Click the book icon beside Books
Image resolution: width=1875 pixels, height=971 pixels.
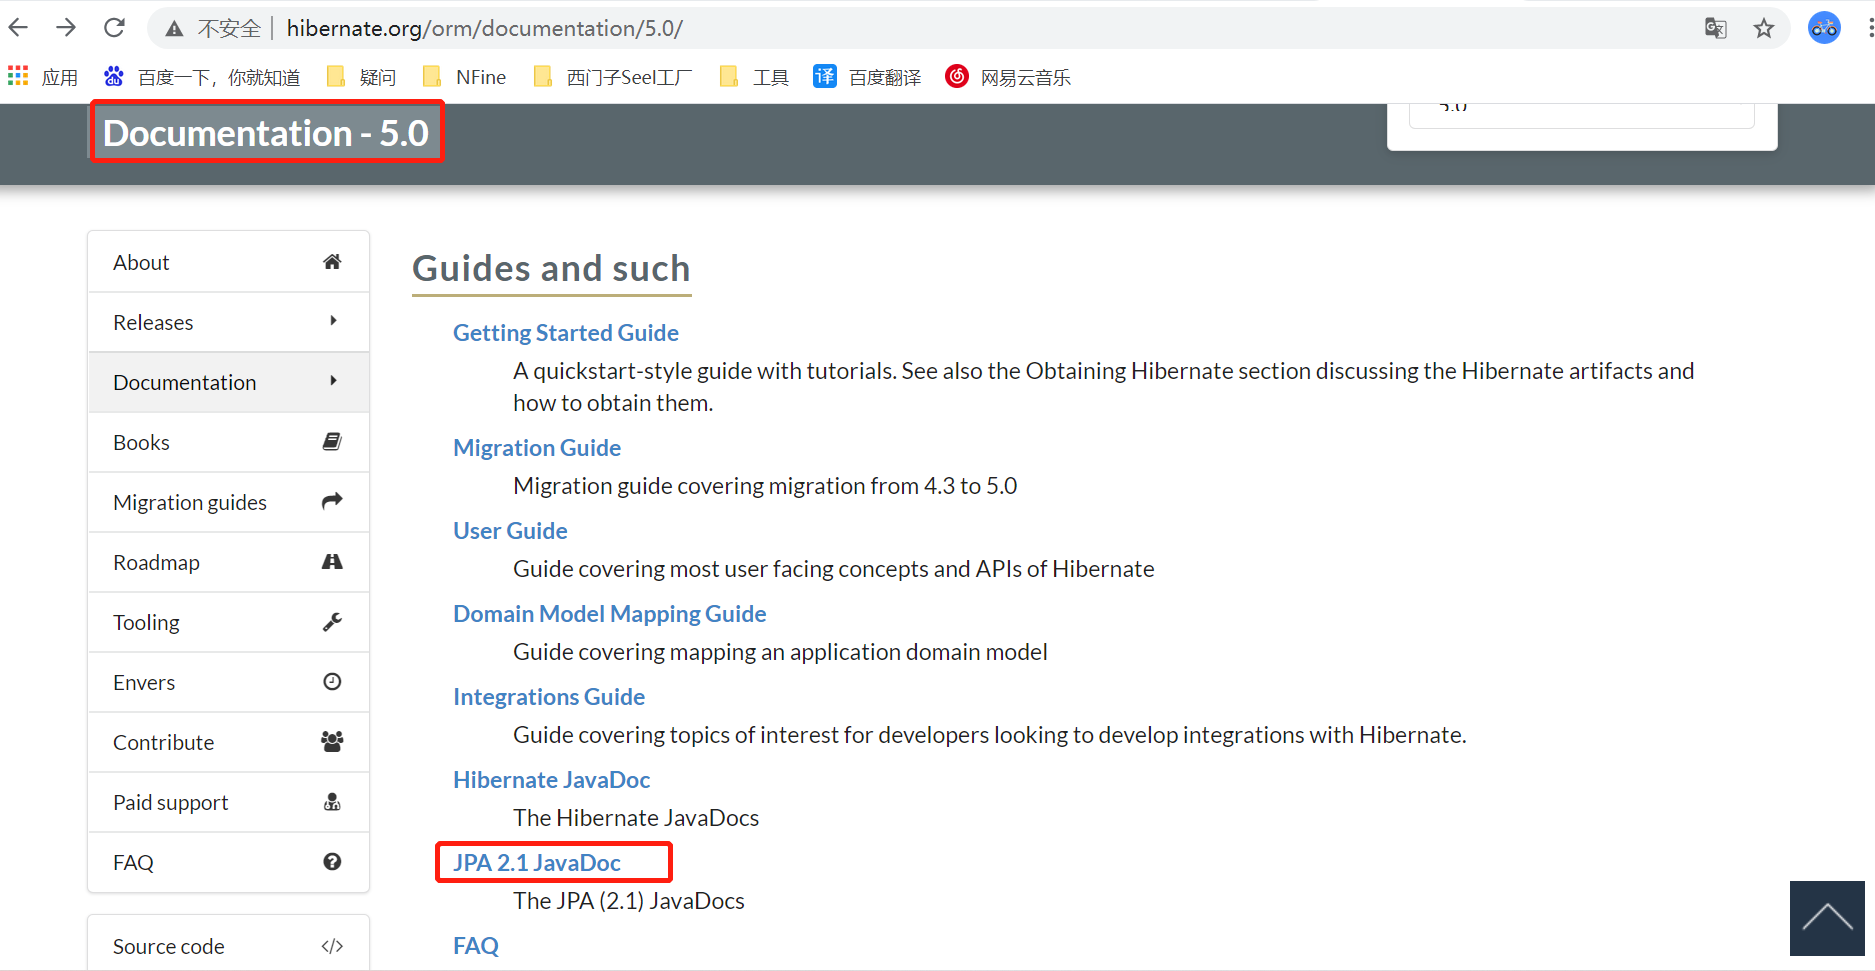click(x=332, y=442)
